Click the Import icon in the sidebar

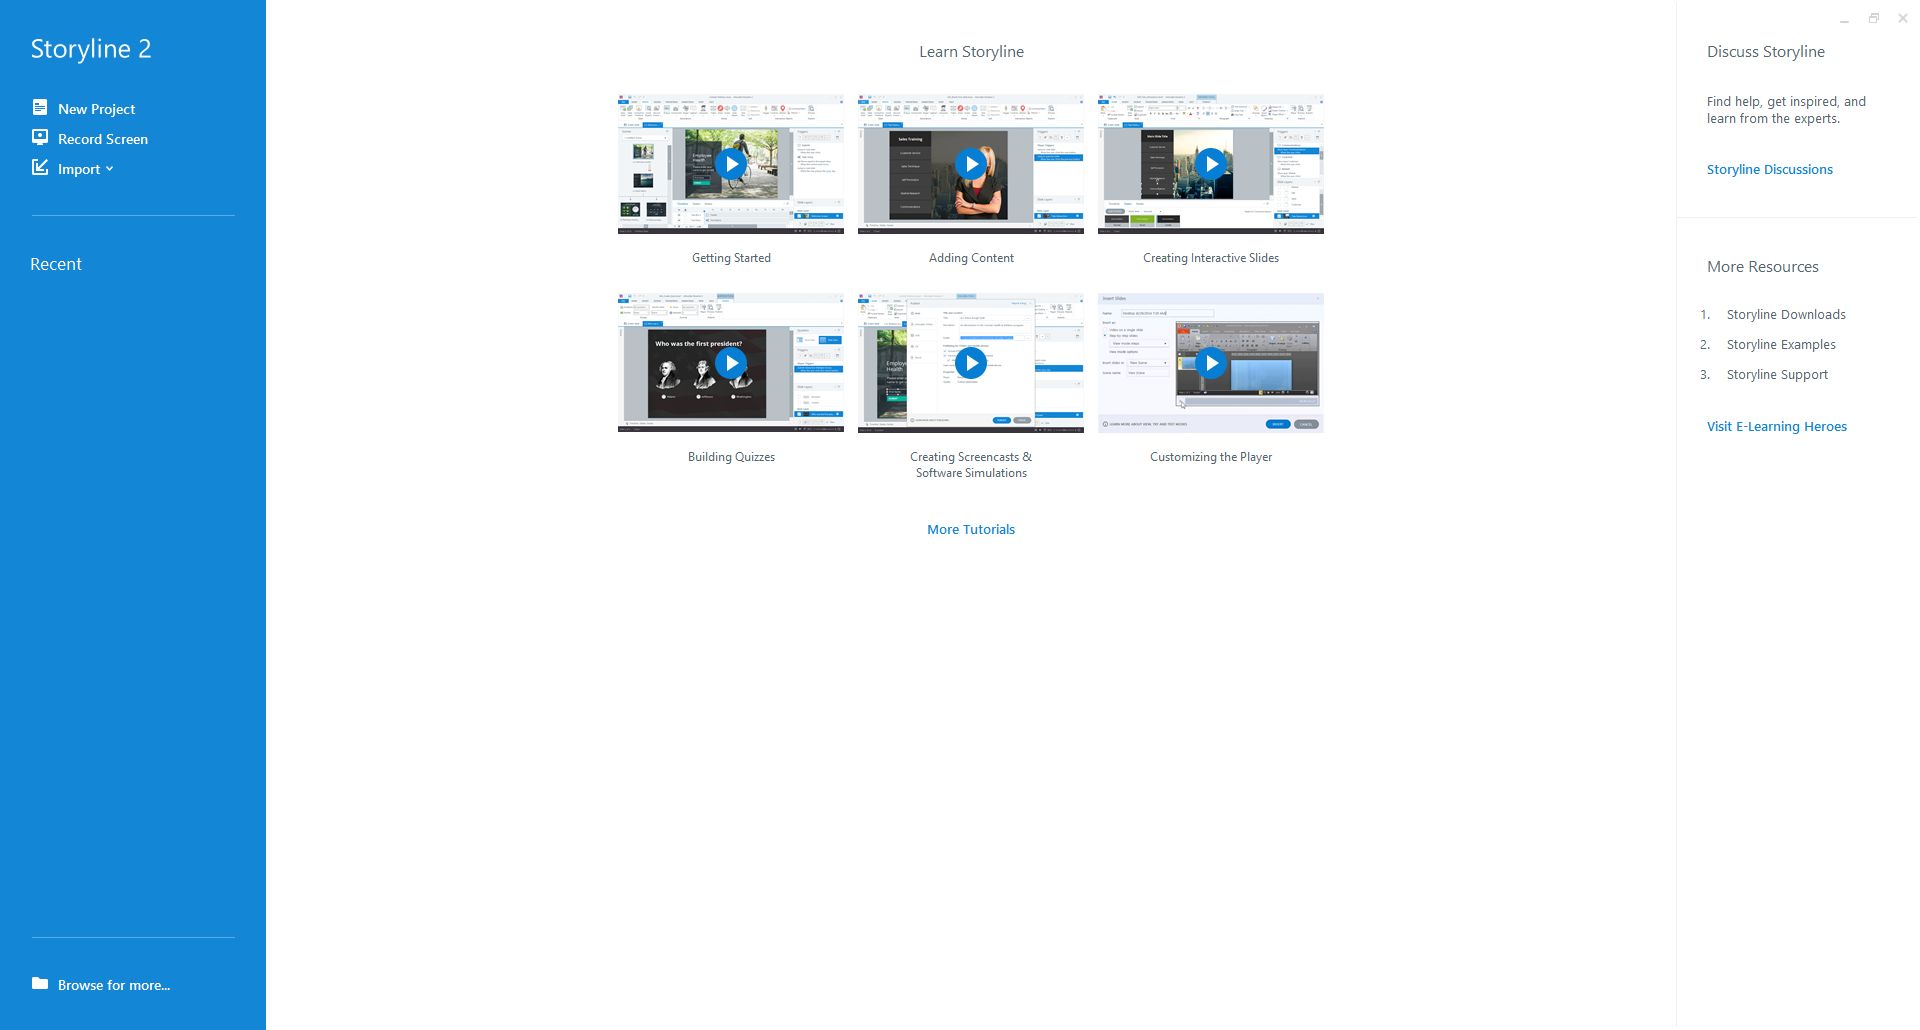click(x=40, y=167)
